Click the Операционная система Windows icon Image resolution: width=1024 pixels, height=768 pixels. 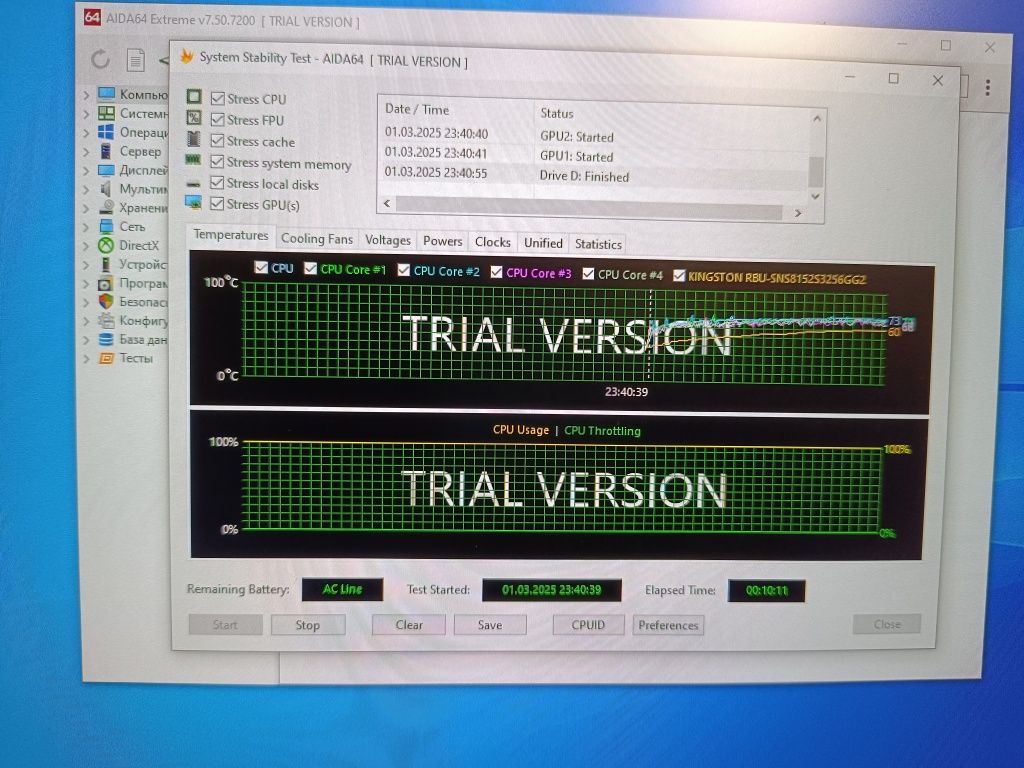pyautogui.click(x=106, y=132)
